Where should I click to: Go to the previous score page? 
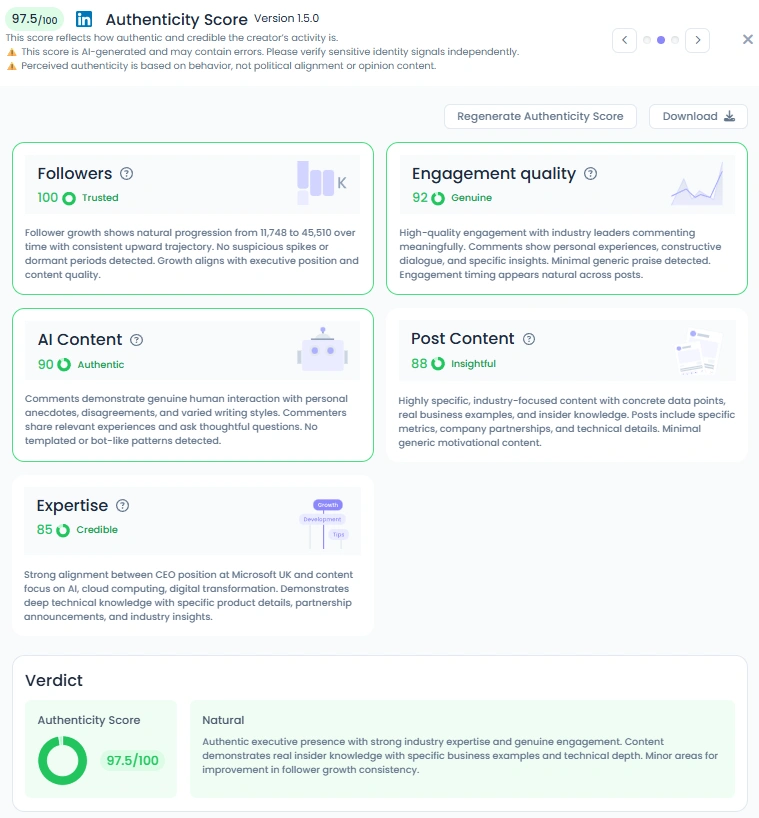pos(624,40)
